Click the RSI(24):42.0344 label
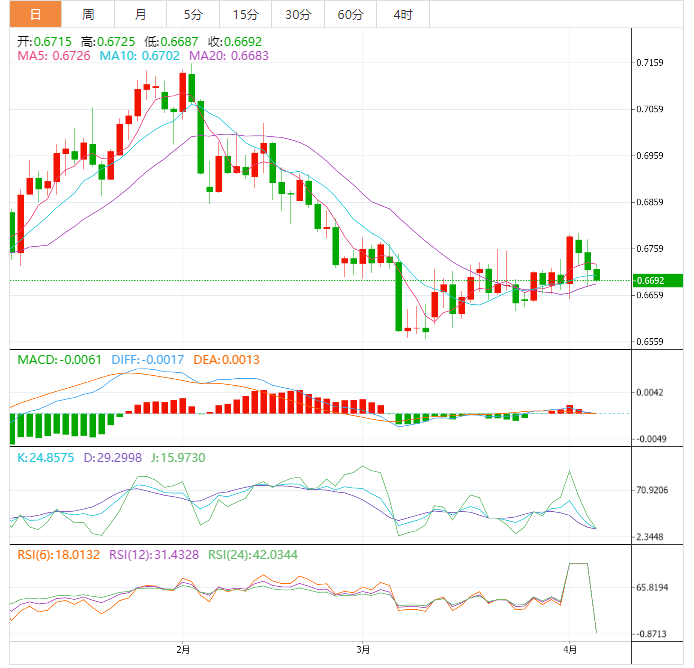This screenshot has height=668, width=694. click(262, 554)
